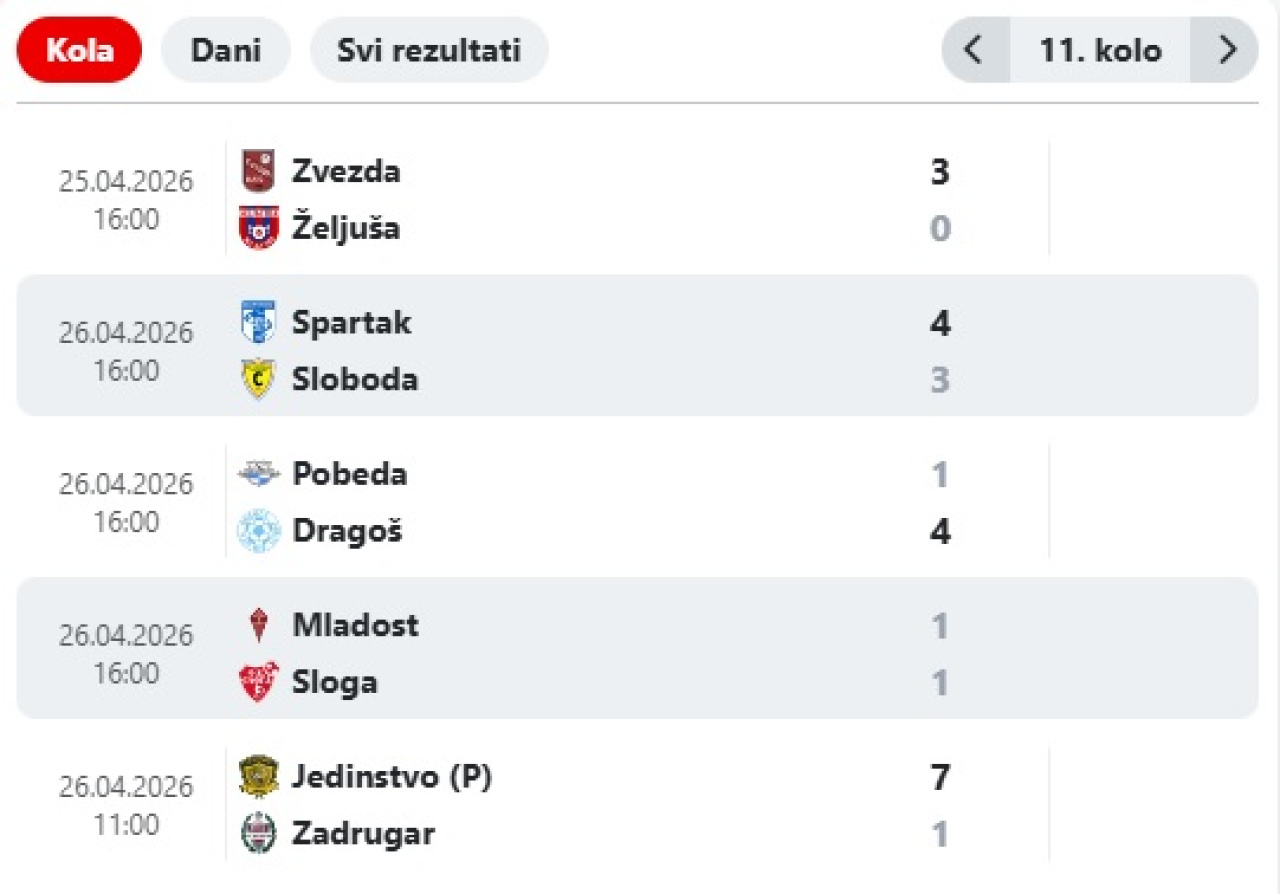The height and width of the screenshot is (894, 1280).
Task: Click Spartak's score of 4
Action: [x=940, y=323]
